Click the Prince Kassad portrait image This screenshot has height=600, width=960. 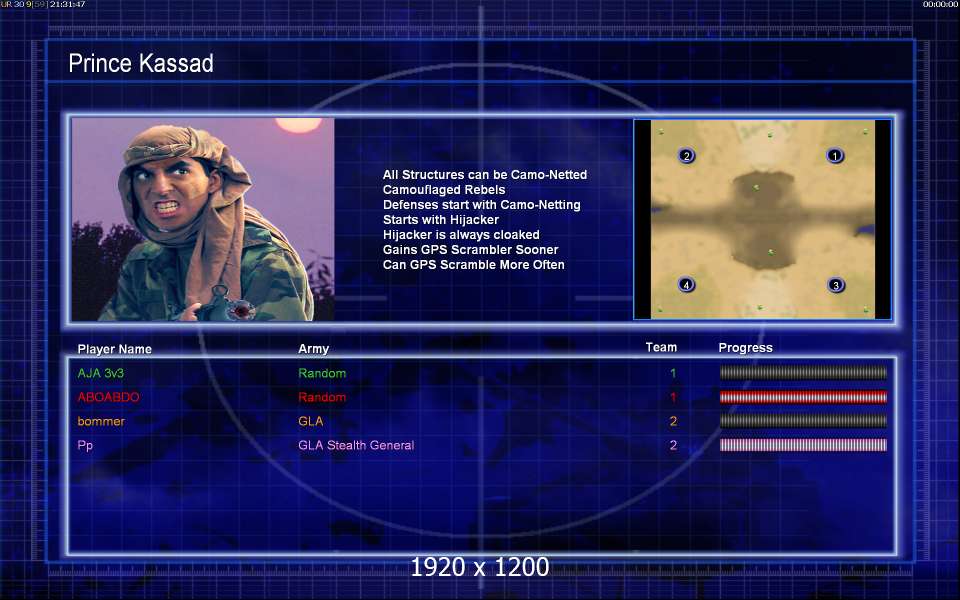203,219
